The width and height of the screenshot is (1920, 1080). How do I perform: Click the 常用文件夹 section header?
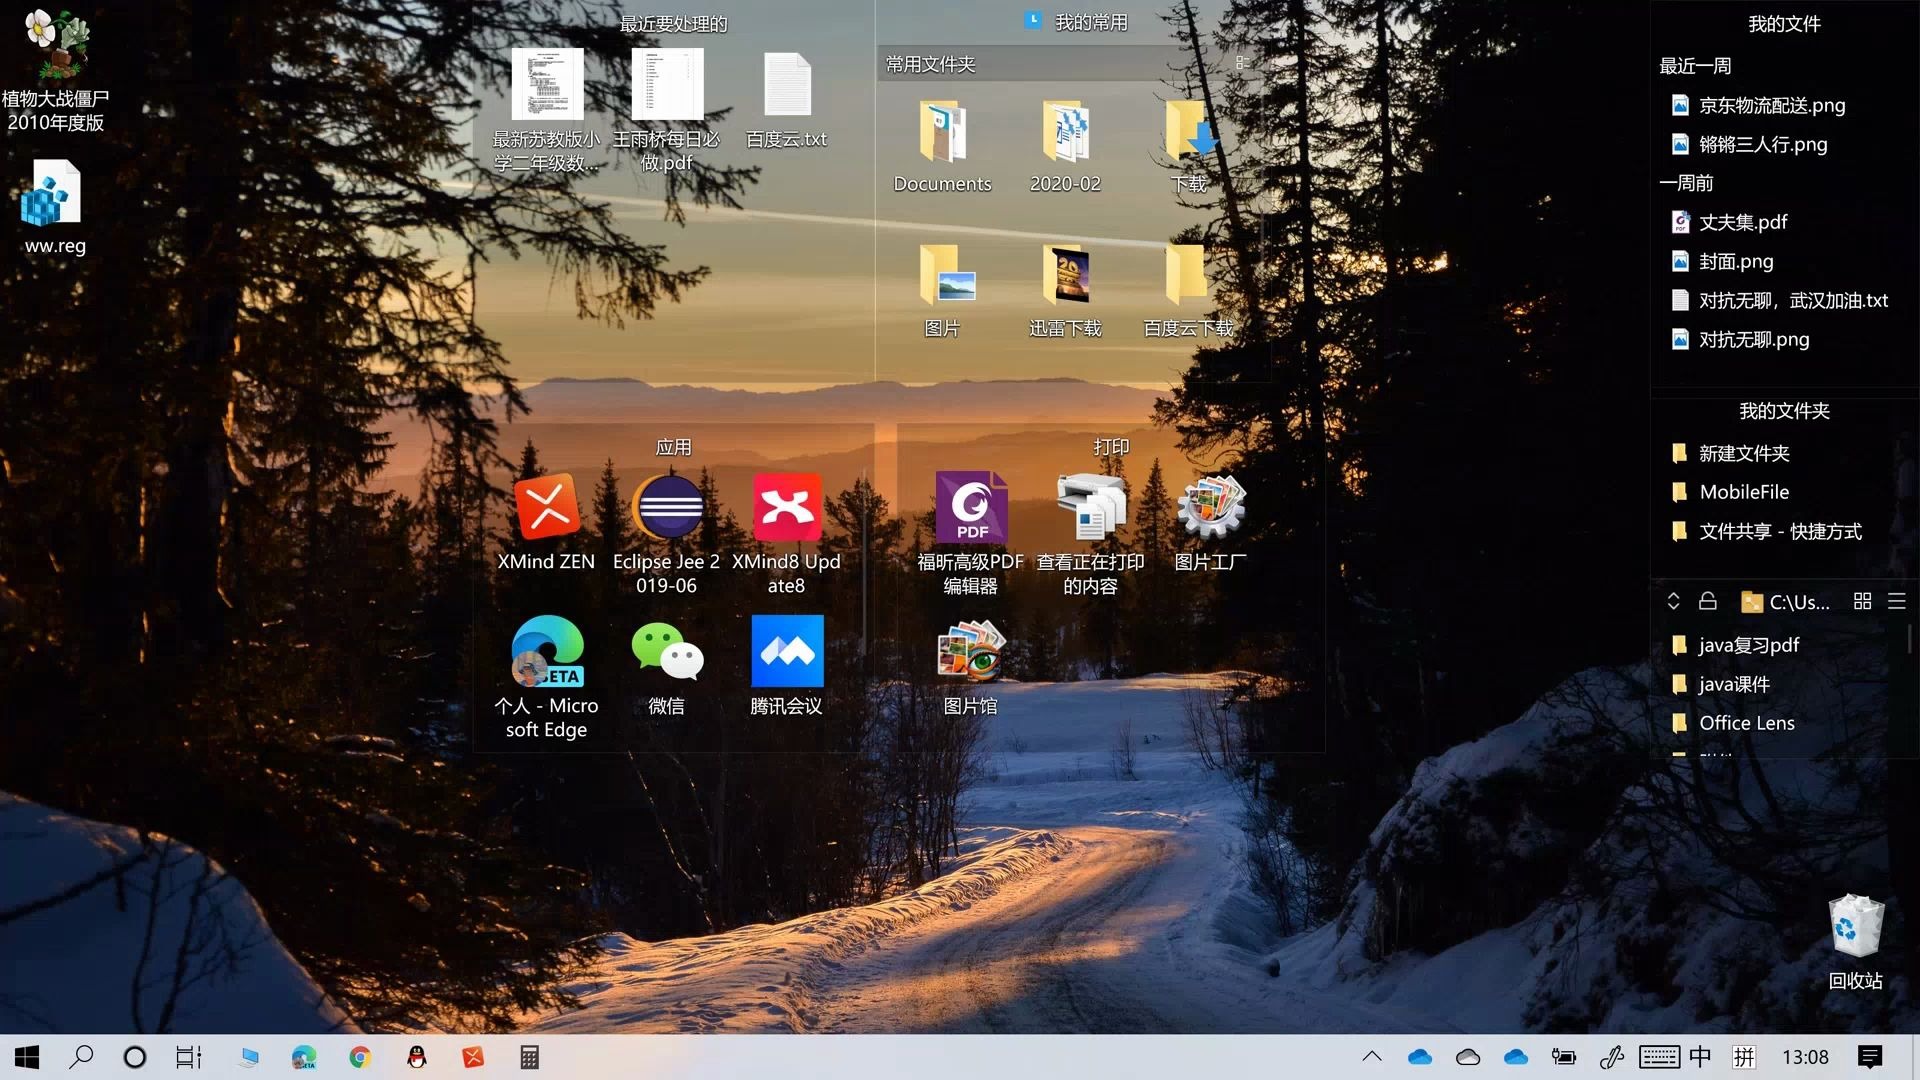coord(930,64)
